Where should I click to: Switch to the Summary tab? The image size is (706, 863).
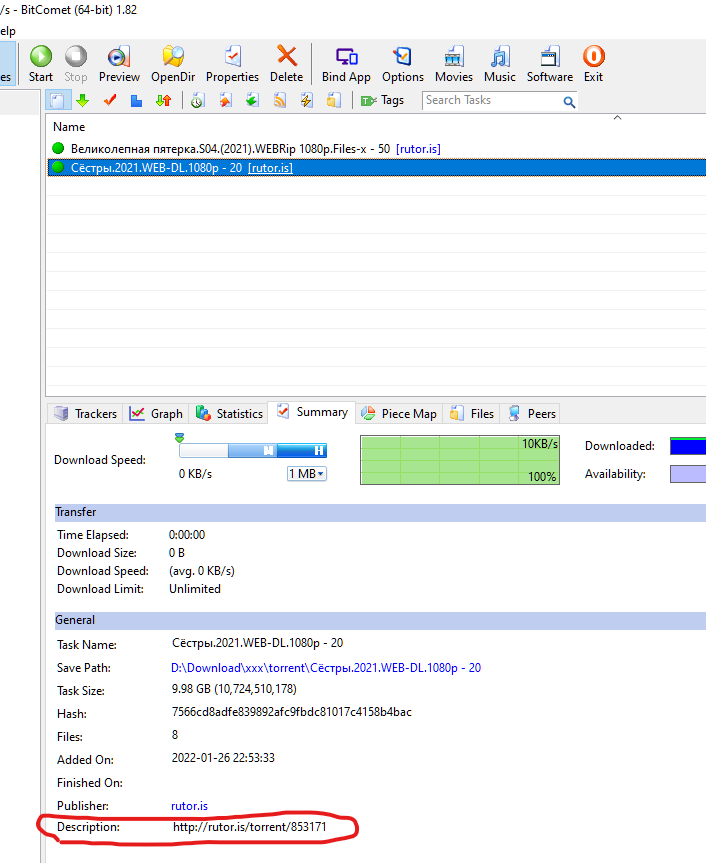[x=312, y=412]
